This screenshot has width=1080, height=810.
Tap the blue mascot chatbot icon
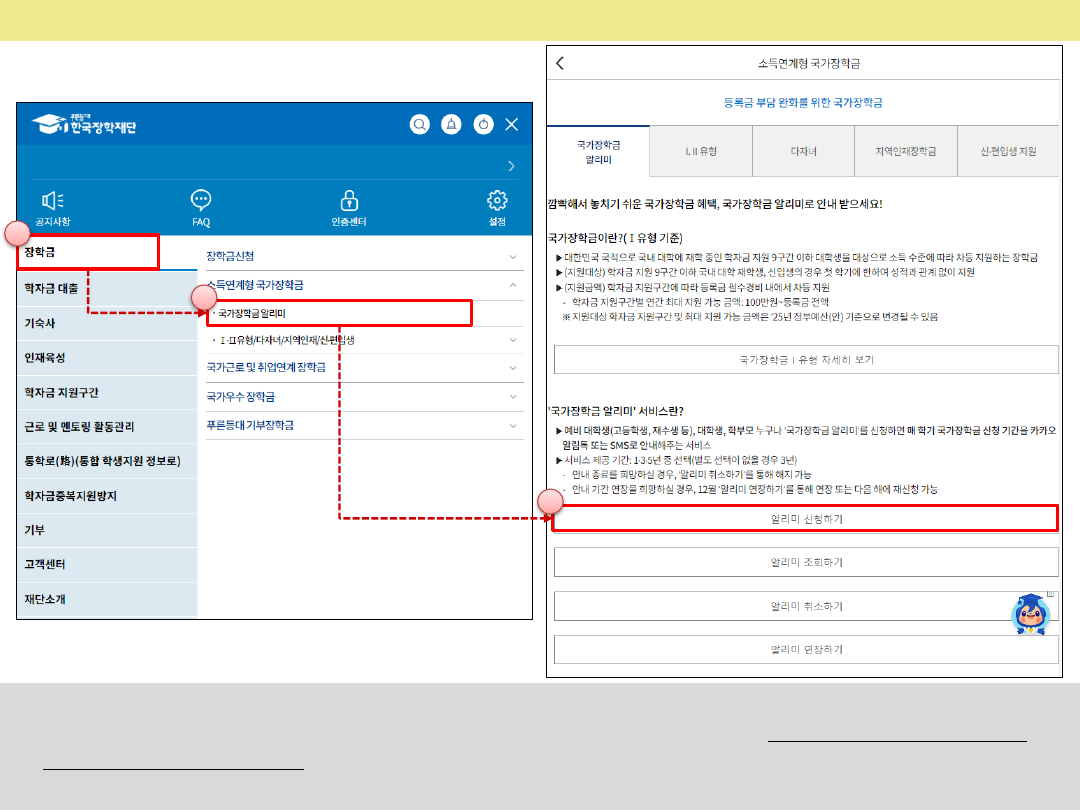tap(1030, 613)
